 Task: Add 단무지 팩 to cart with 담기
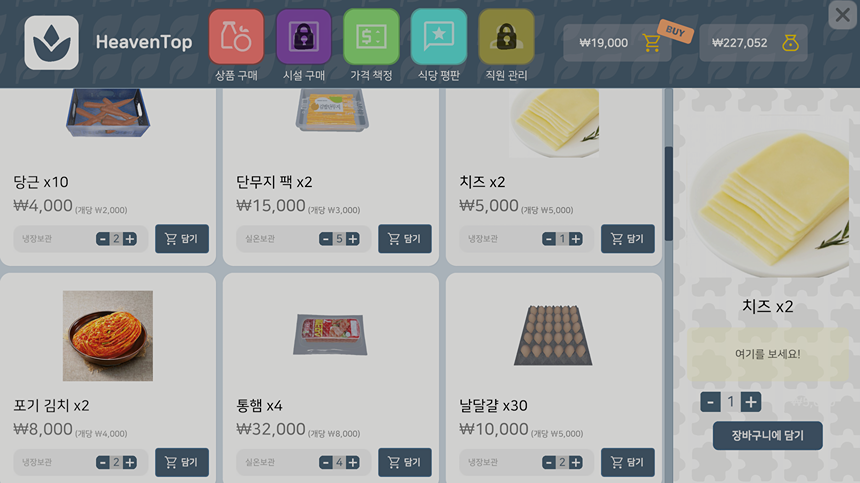pos(405,238)
